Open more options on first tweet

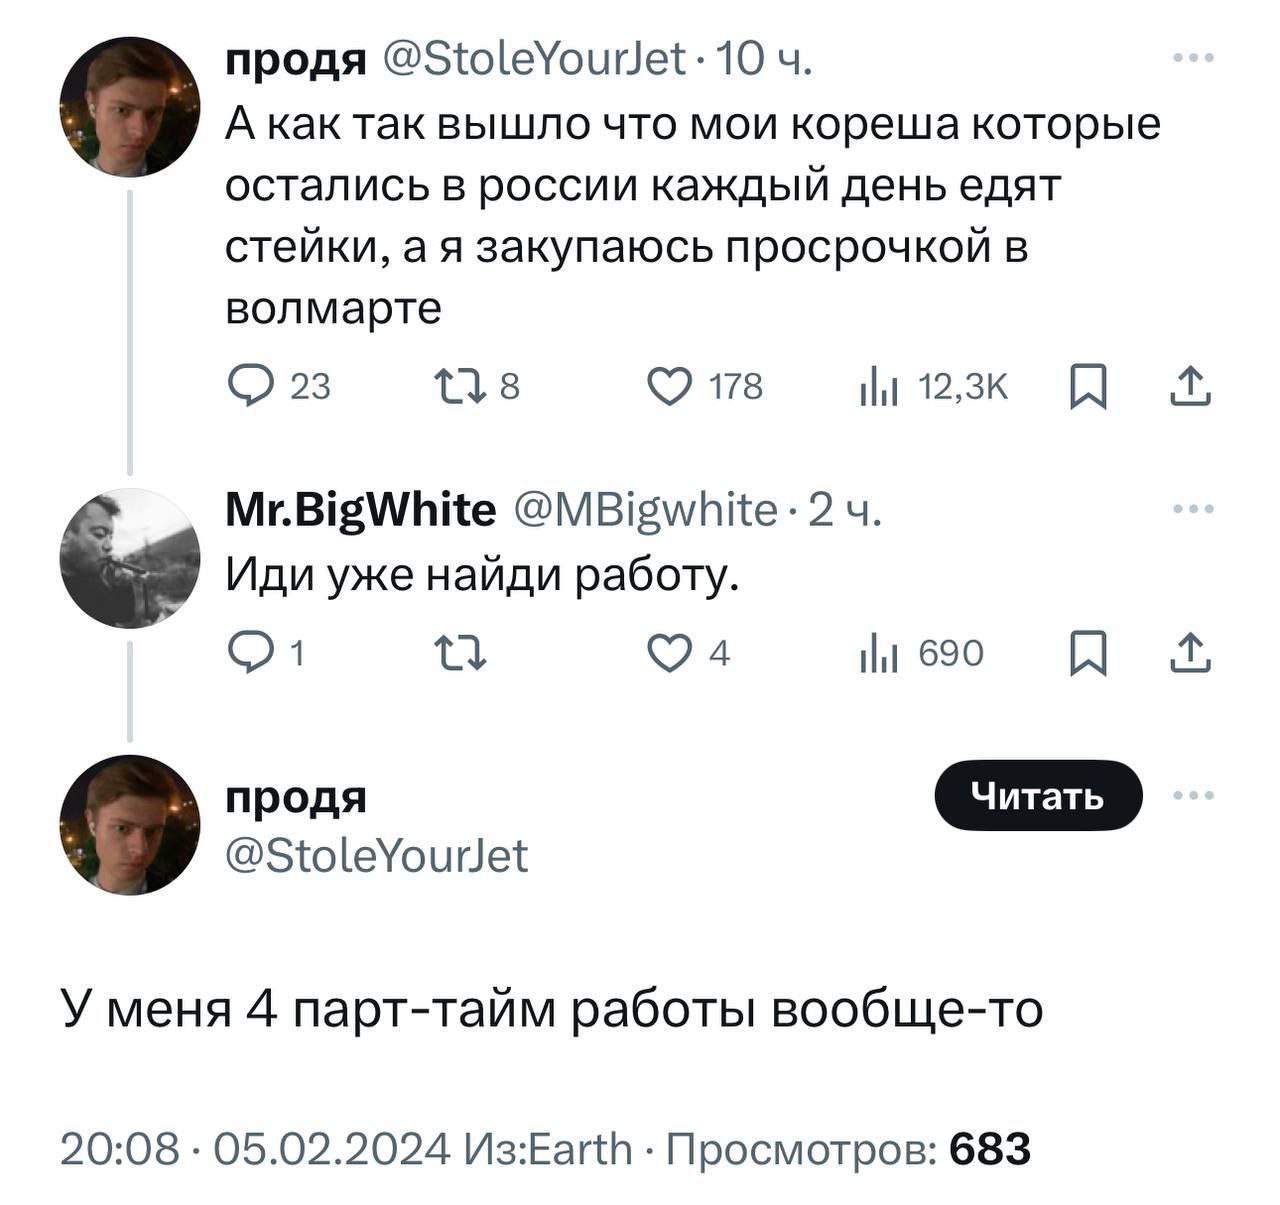(1193, 58)
